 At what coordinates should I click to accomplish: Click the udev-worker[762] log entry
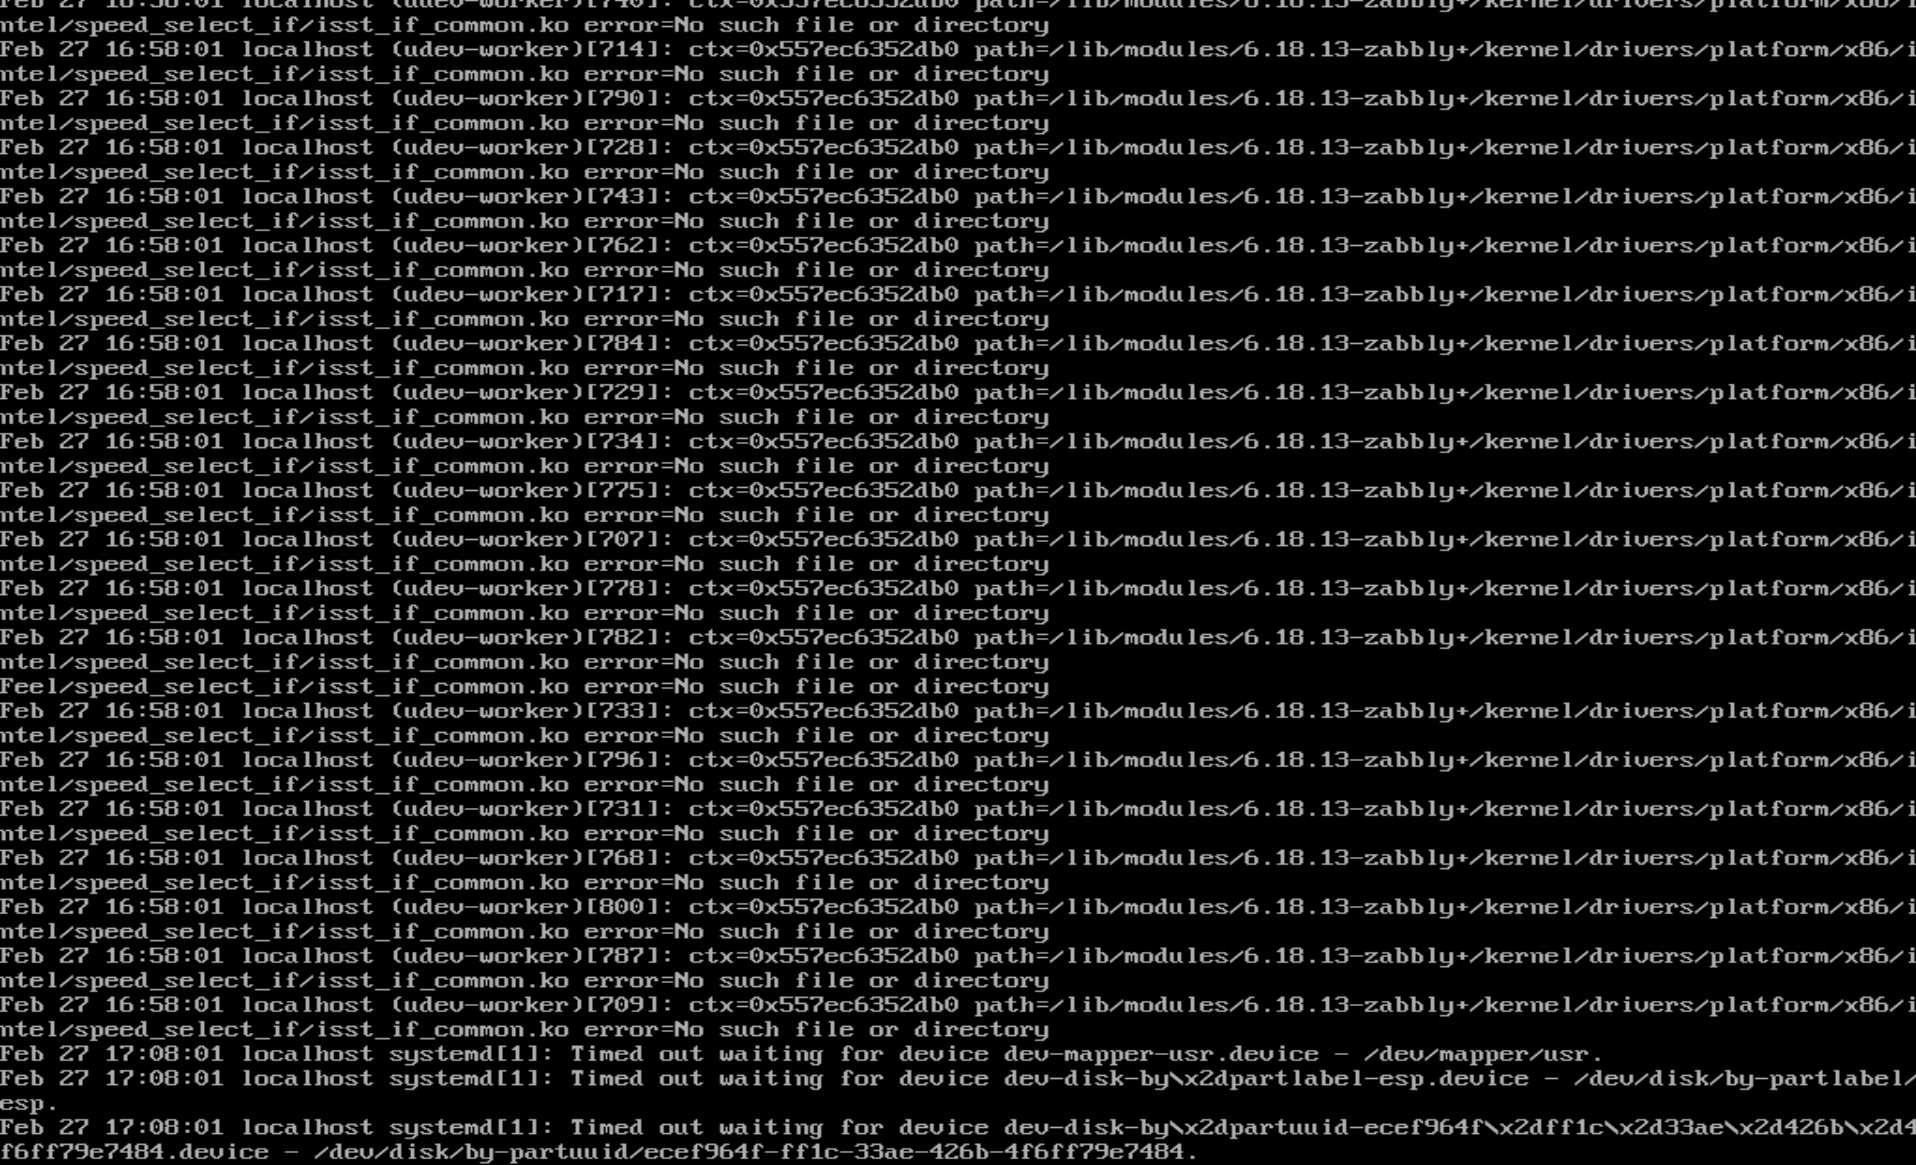[x=958, y=258]
